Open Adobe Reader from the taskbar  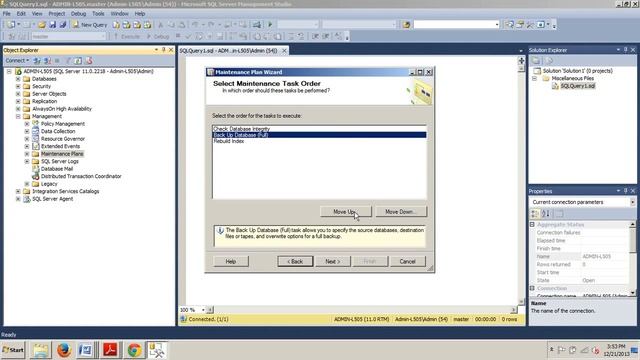pos(110,350)
